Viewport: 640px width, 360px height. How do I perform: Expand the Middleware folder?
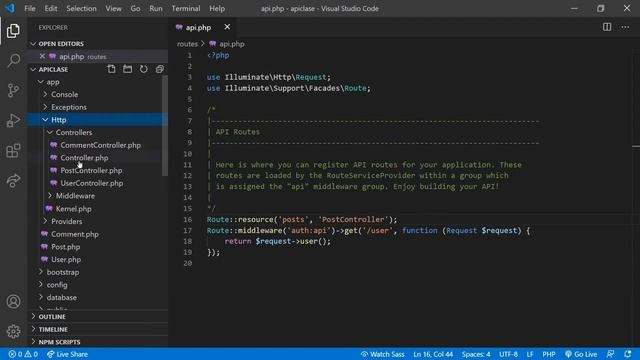98,196
